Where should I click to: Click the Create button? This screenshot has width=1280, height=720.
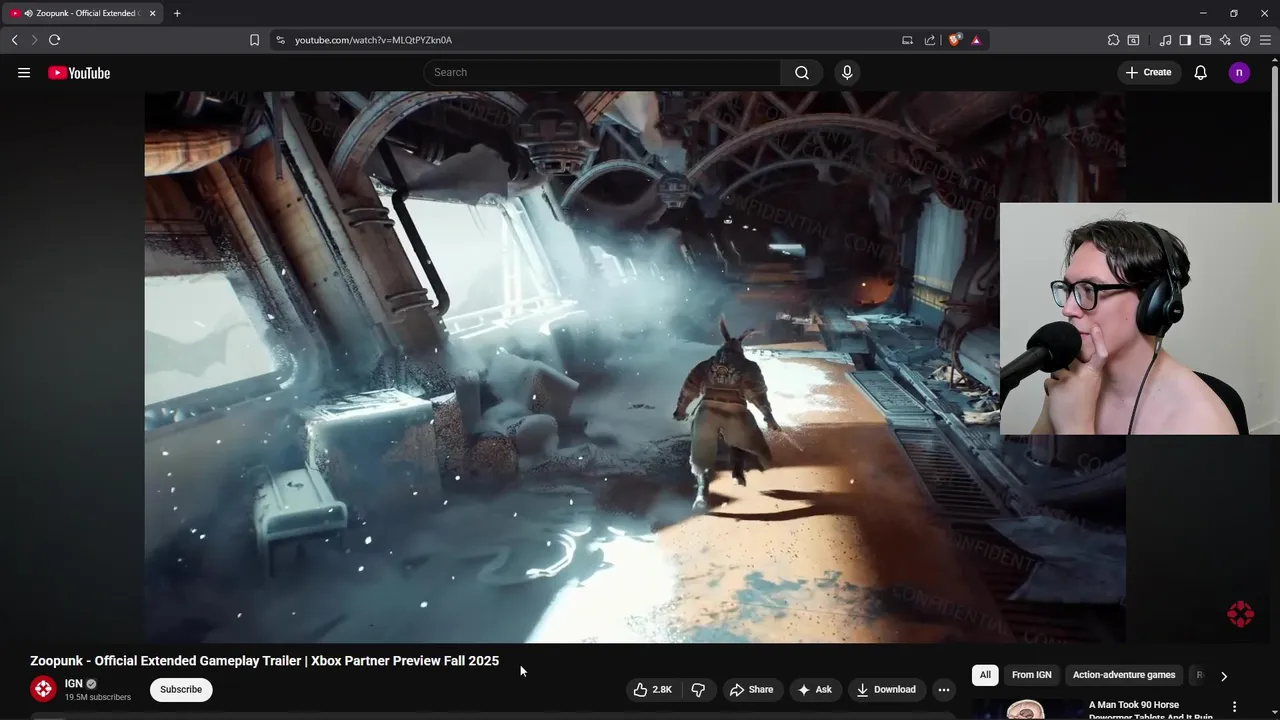1148,72
